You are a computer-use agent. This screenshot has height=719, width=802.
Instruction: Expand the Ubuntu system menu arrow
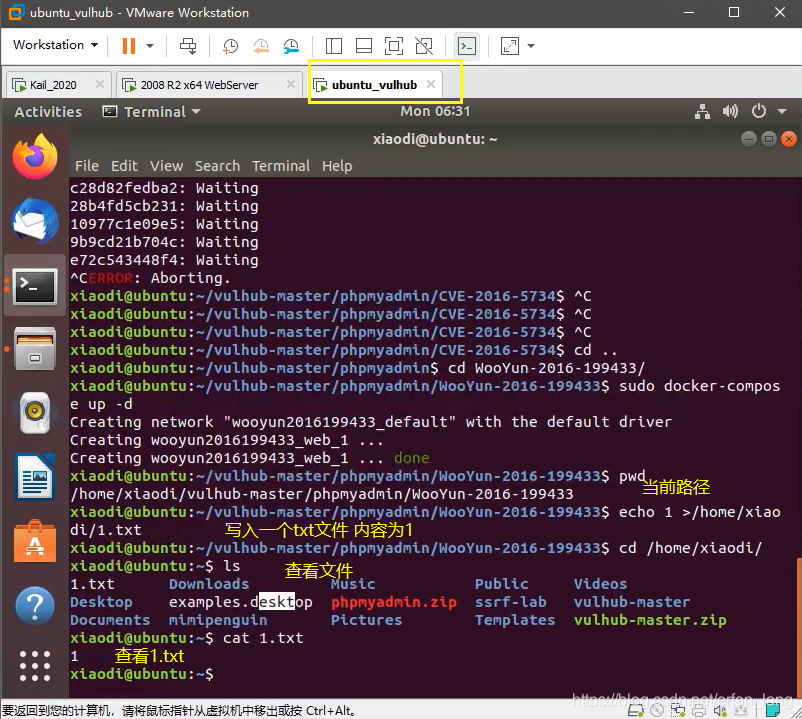782,111
